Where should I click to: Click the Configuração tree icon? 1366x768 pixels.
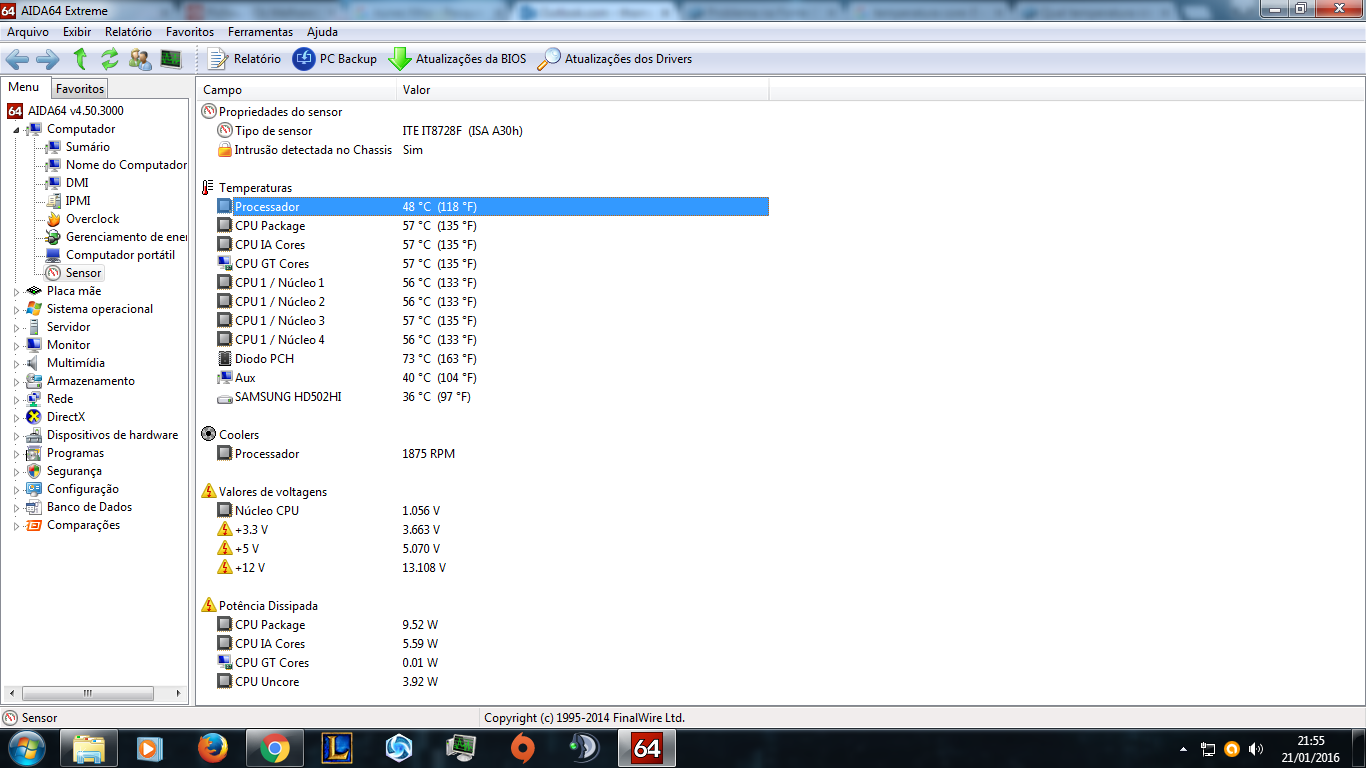(x=34, y=489)
